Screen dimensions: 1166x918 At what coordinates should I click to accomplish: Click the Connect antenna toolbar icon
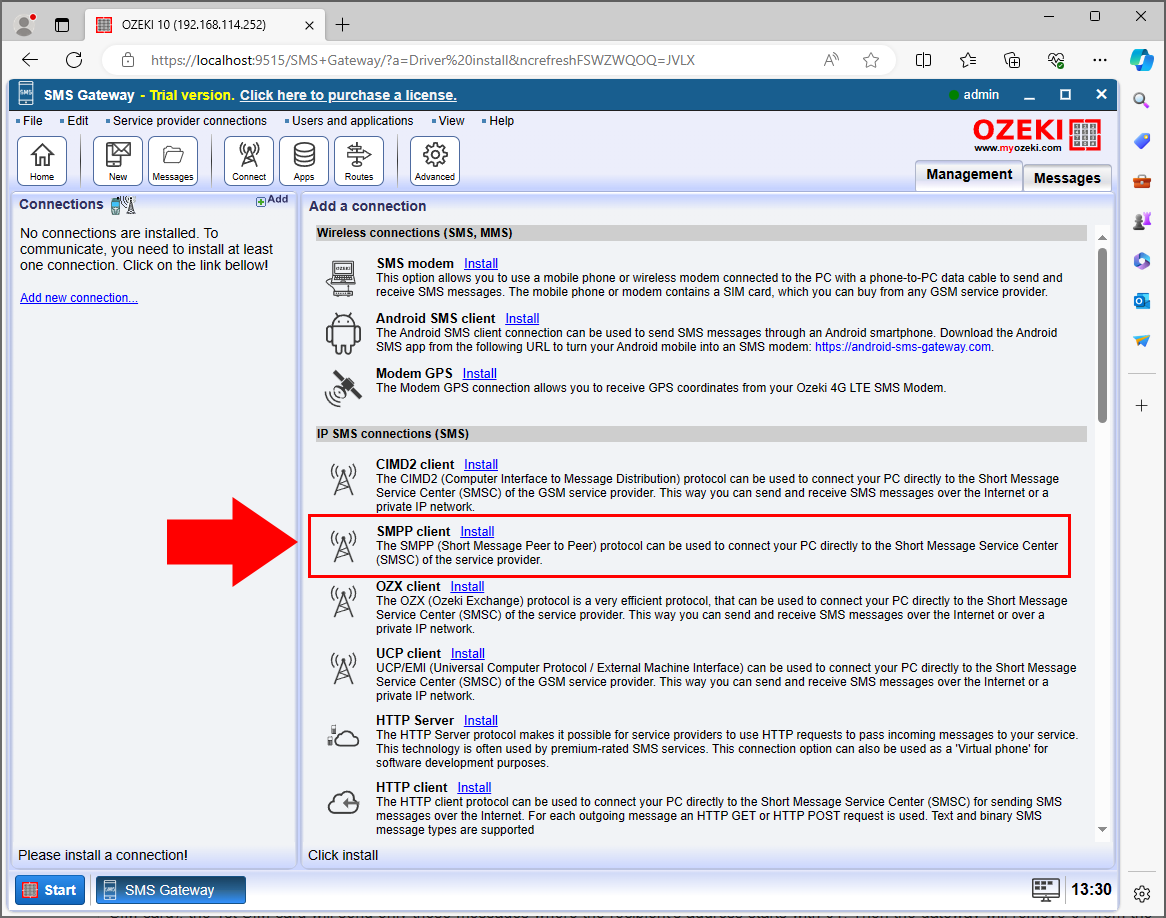pyautogui.click(x=248, y=161)
